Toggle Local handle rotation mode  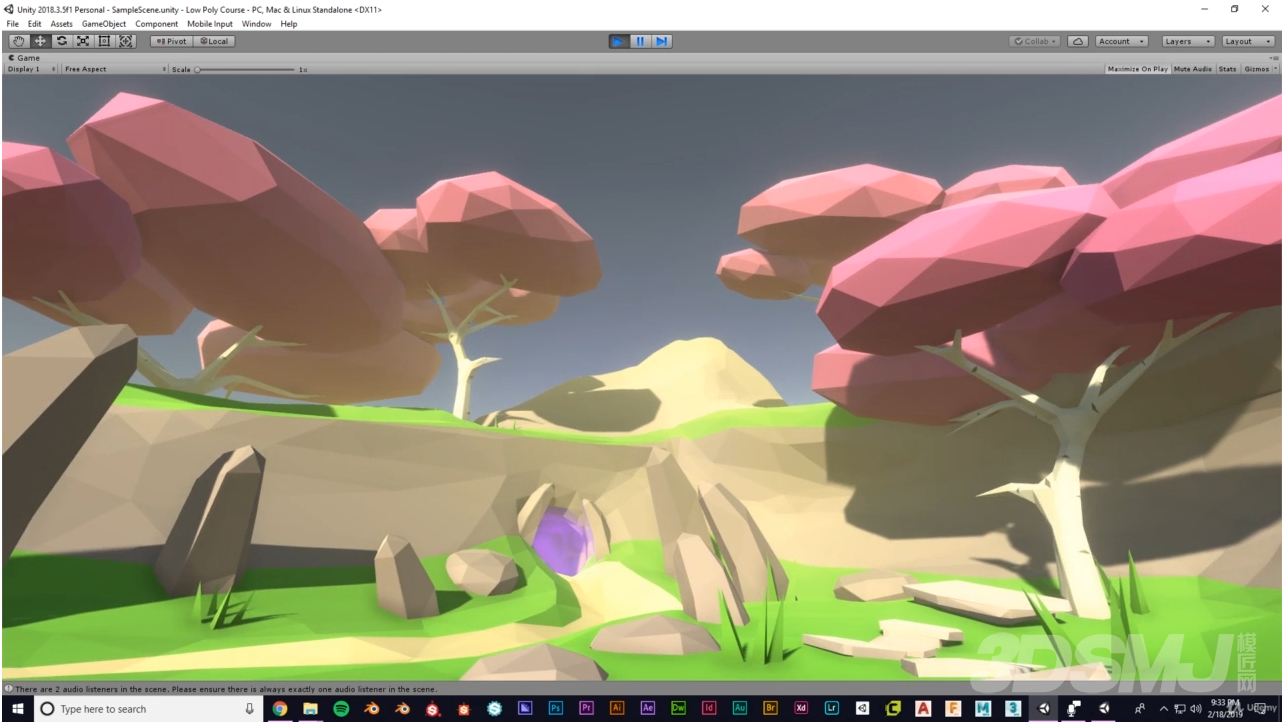[213, 41]
